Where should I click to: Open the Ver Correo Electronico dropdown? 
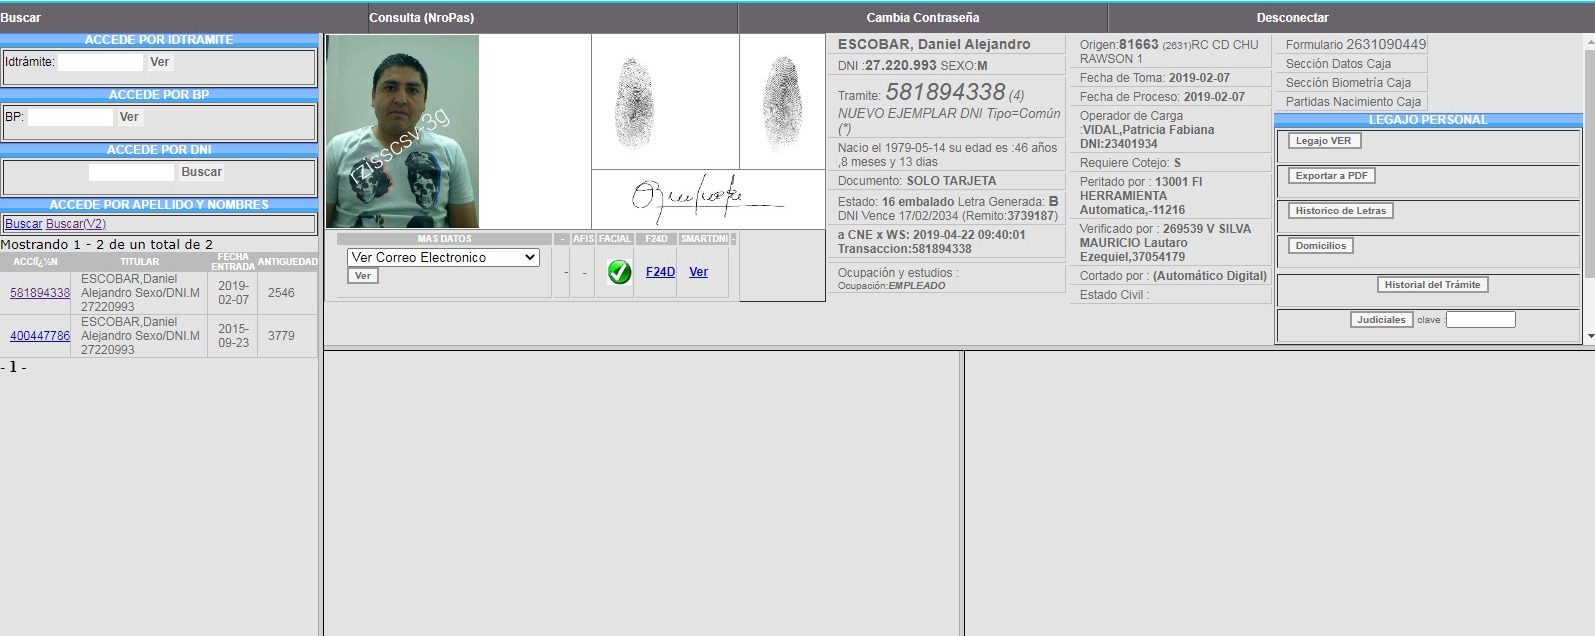pos(443,257)
